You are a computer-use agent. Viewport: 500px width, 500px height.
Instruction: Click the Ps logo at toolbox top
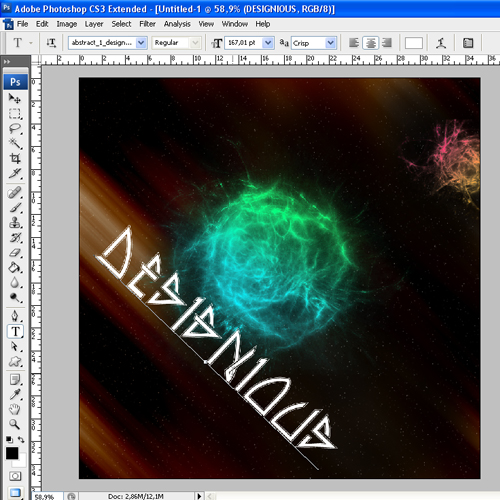[15, 82]
